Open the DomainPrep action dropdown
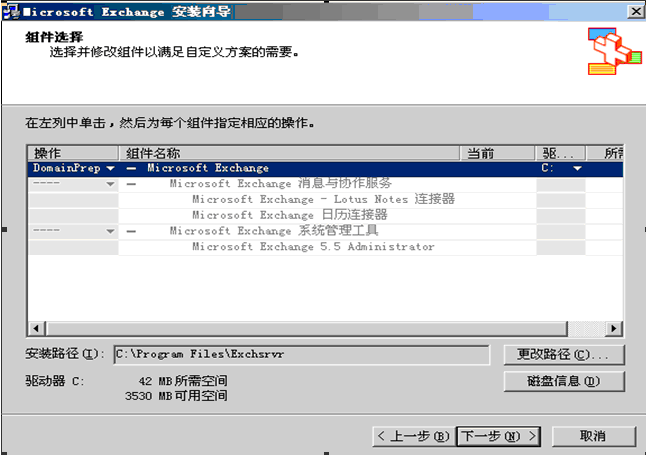This screenshot has width=646, height=455. (x=110, y=169)
